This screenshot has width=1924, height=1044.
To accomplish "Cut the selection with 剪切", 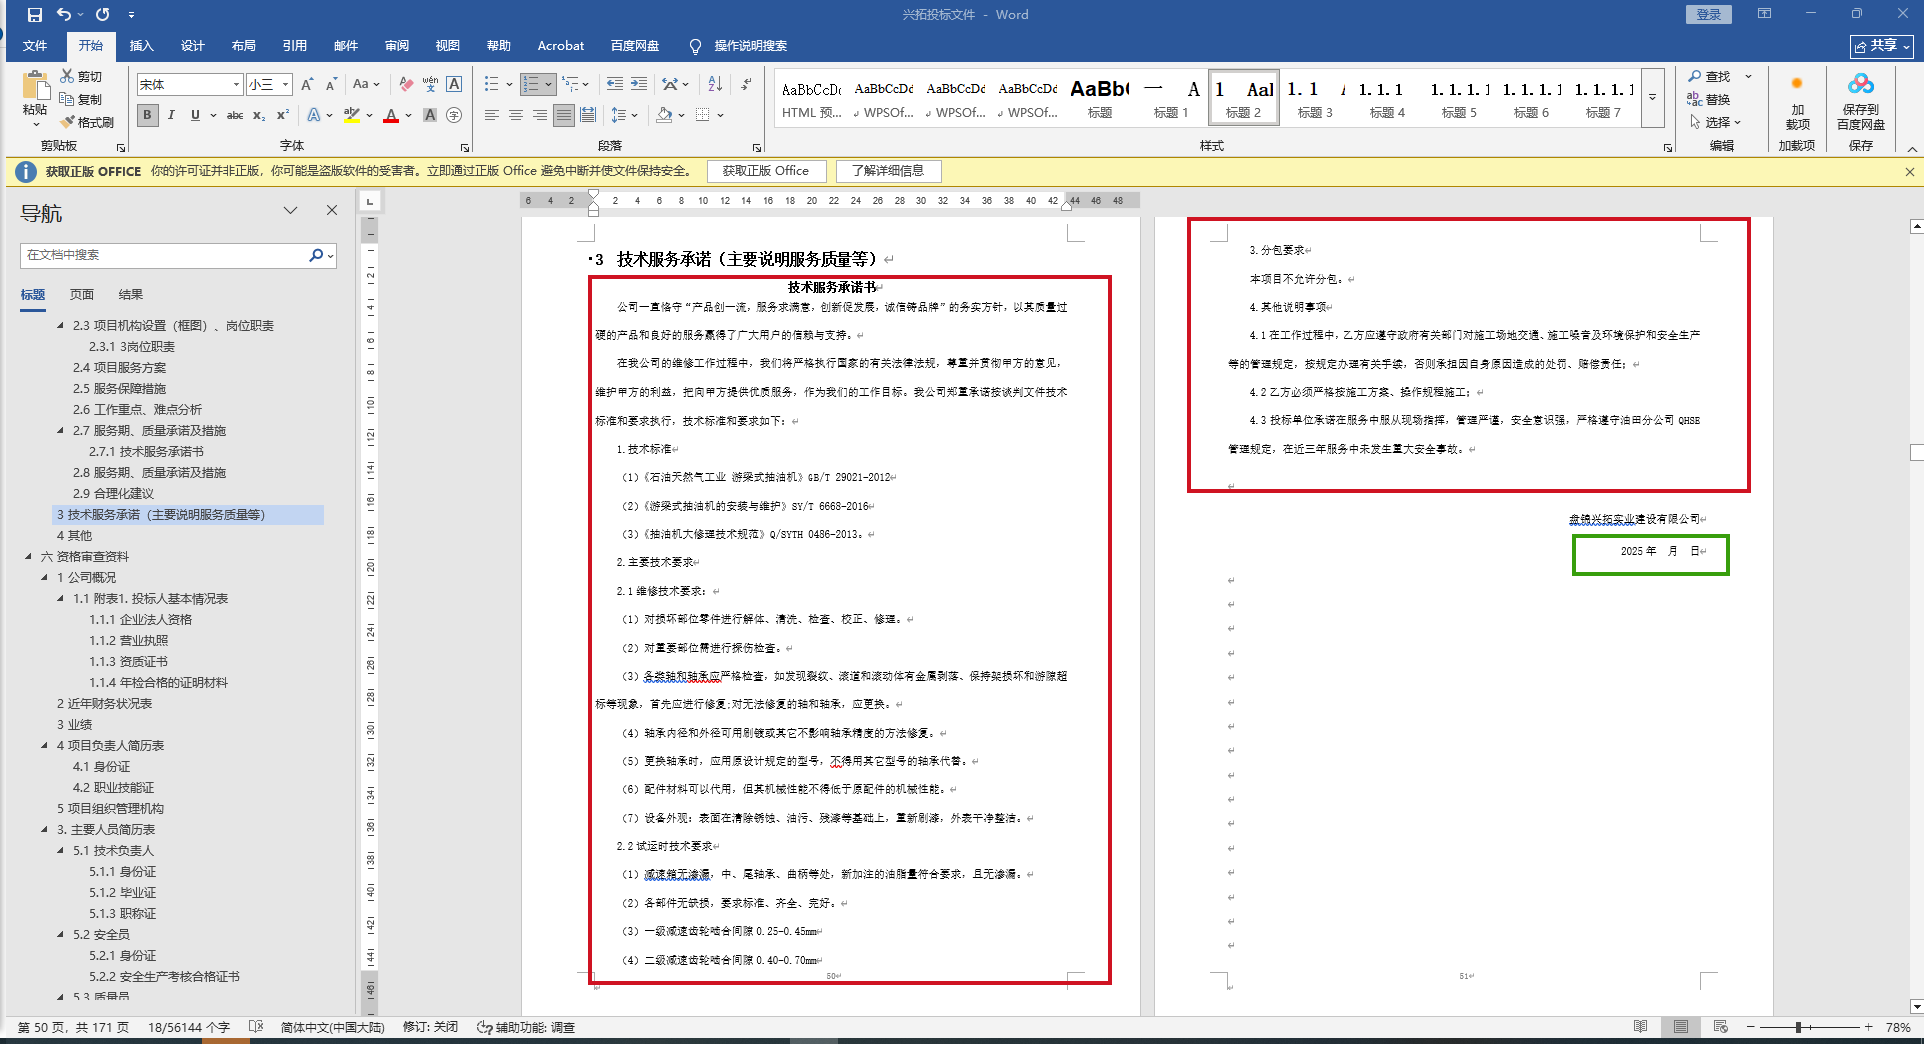I will click(80, 76).
